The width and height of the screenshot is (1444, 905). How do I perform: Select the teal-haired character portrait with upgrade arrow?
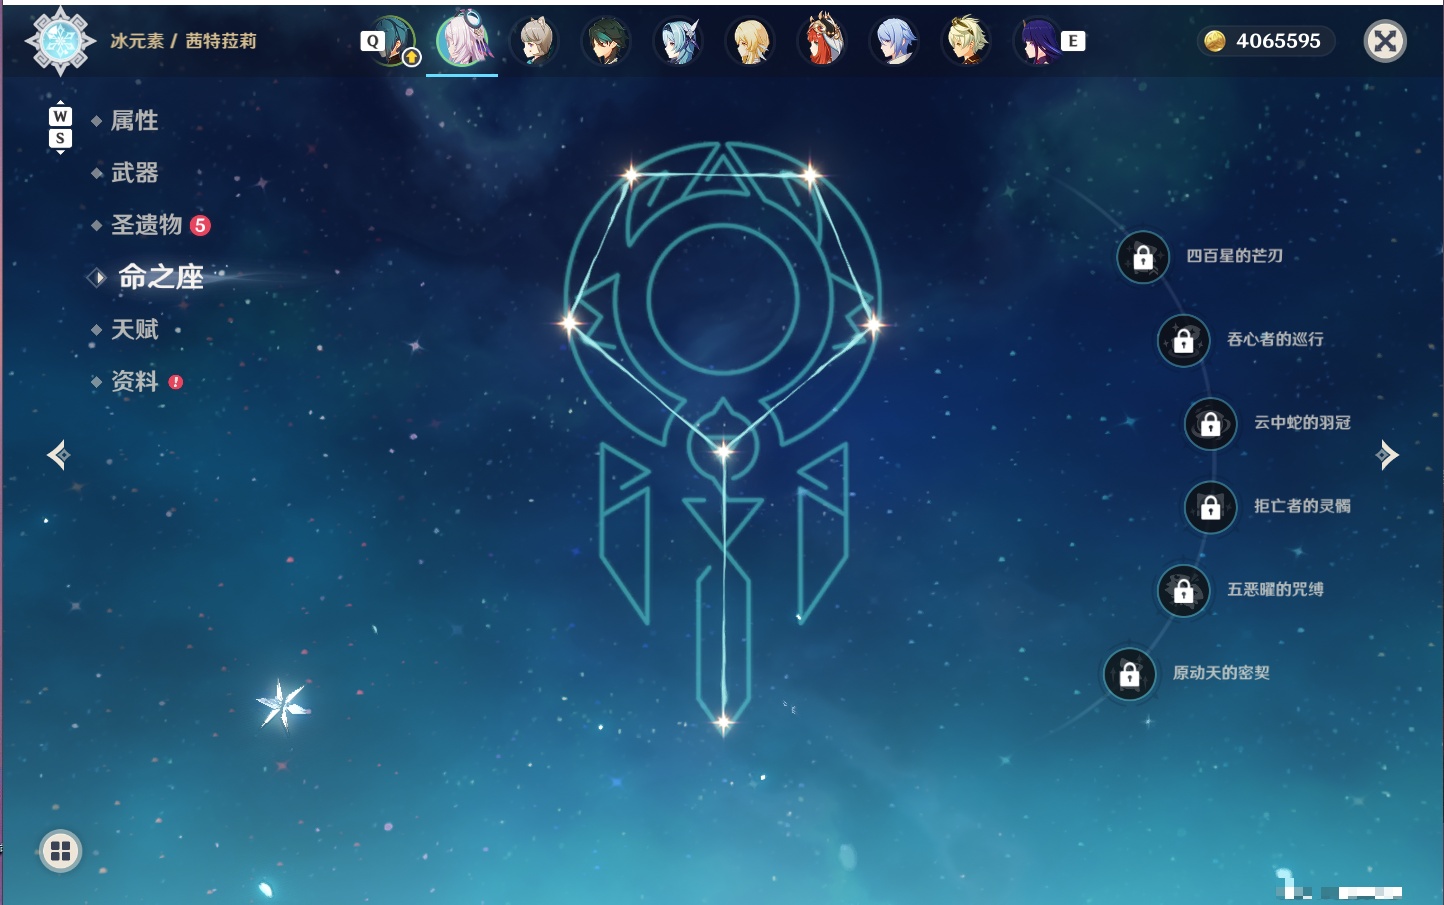(x=392, y=41)
